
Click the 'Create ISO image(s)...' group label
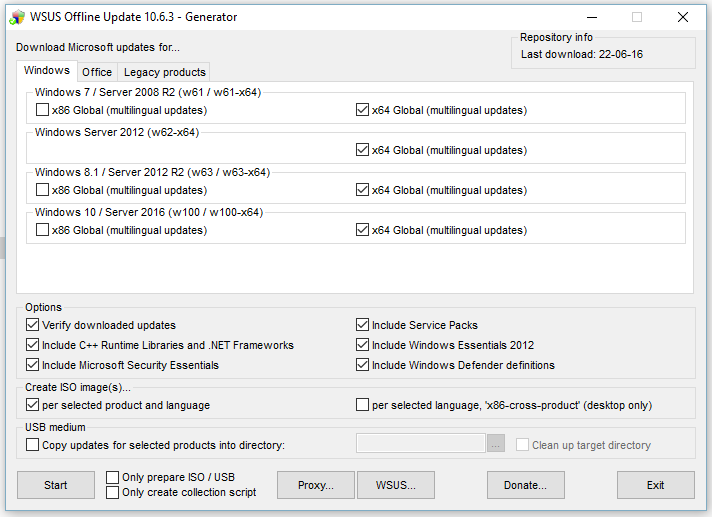[x=78, y=387]
